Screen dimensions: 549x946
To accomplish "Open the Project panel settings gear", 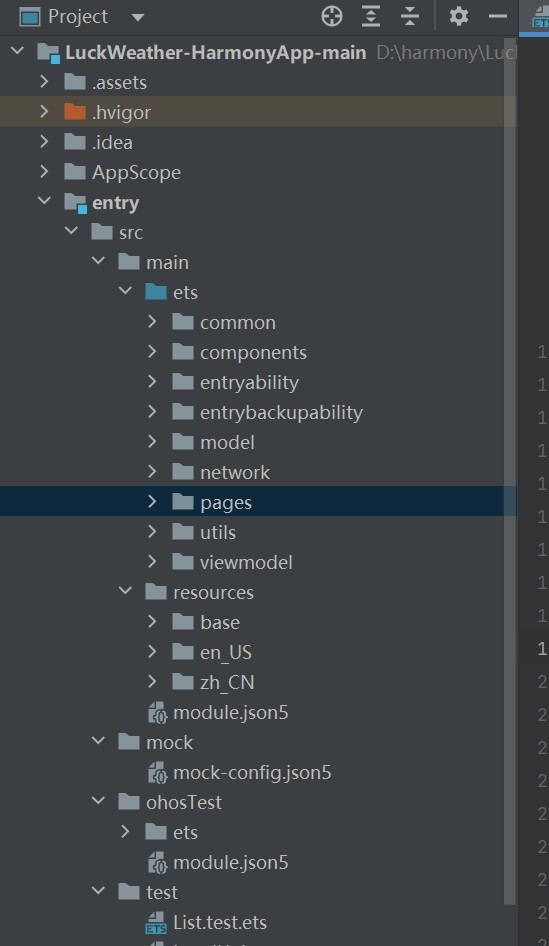I will pyautogui.click(x=459, y=16).
